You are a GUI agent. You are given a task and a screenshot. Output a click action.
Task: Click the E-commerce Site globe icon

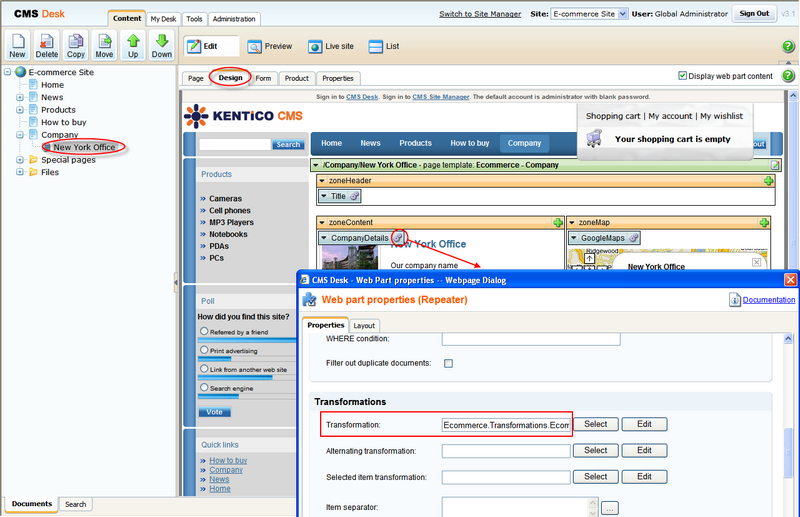(x=20, y=72)
